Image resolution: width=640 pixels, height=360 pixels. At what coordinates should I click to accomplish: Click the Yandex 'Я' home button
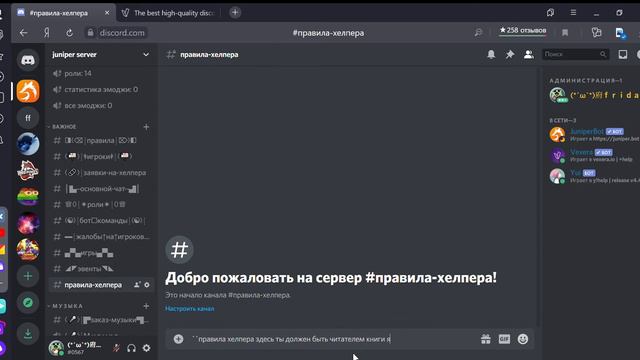click(47, 33)
